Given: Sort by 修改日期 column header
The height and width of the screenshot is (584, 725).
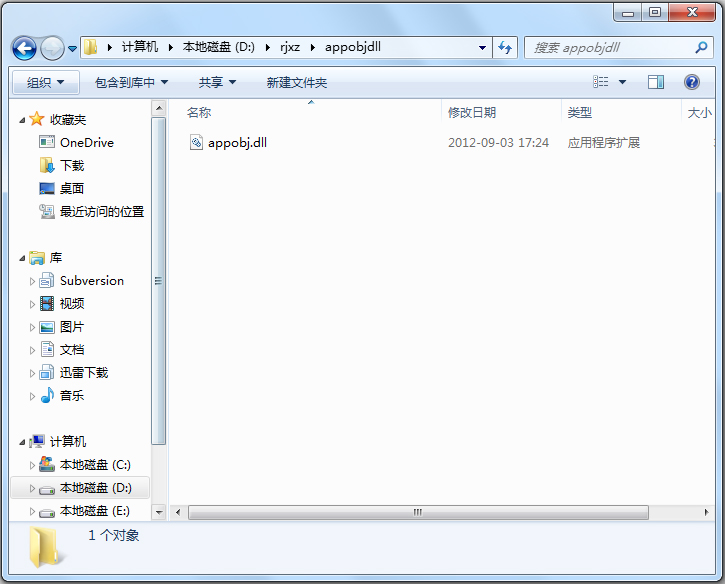Looking at the screenshot, I should 472,113.
